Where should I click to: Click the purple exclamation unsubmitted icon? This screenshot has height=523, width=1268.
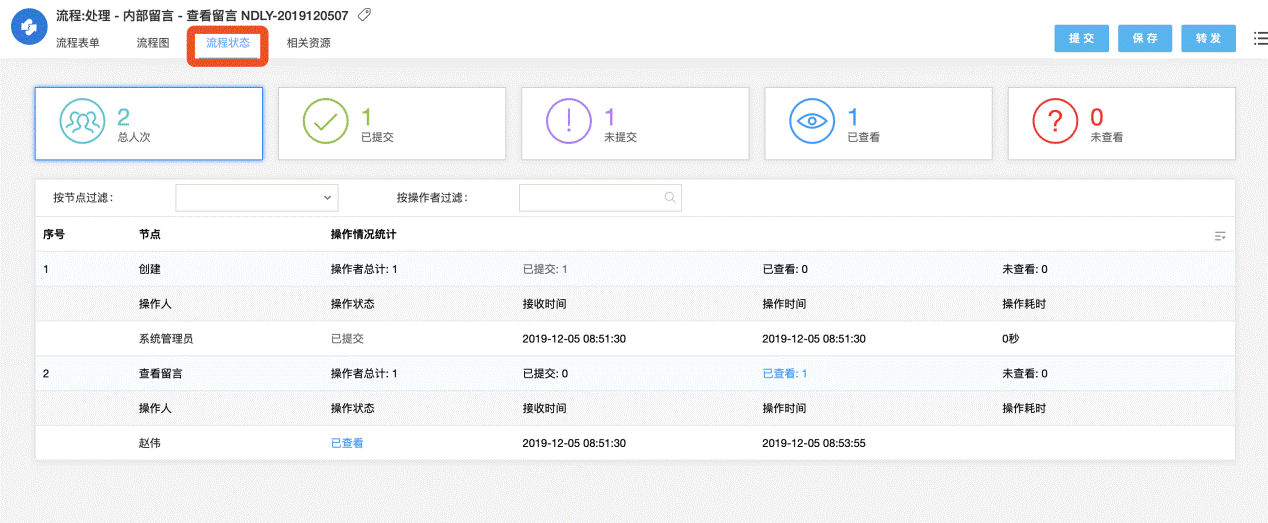569,122
